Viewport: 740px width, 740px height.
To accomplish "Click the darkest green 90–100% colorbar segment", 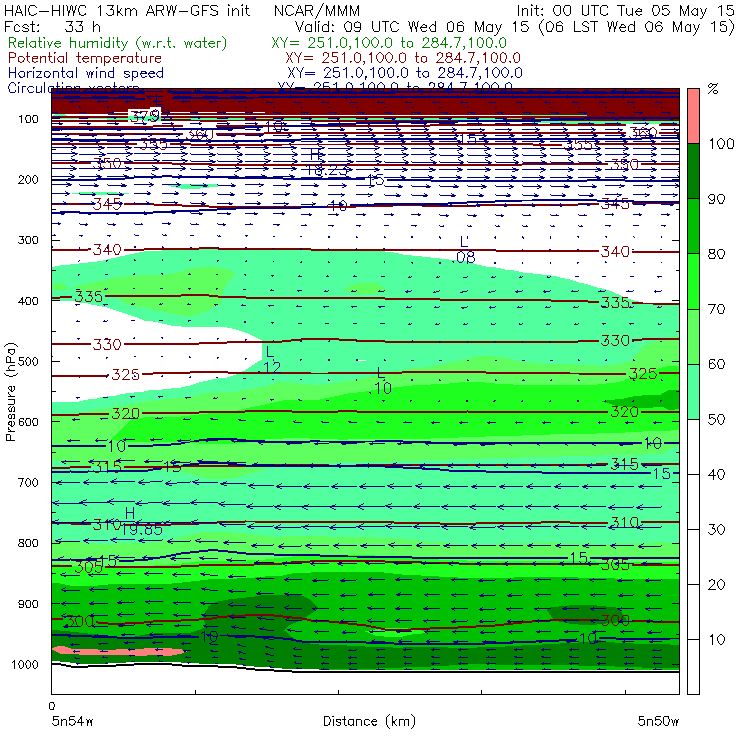I will [x=693, y=171].
